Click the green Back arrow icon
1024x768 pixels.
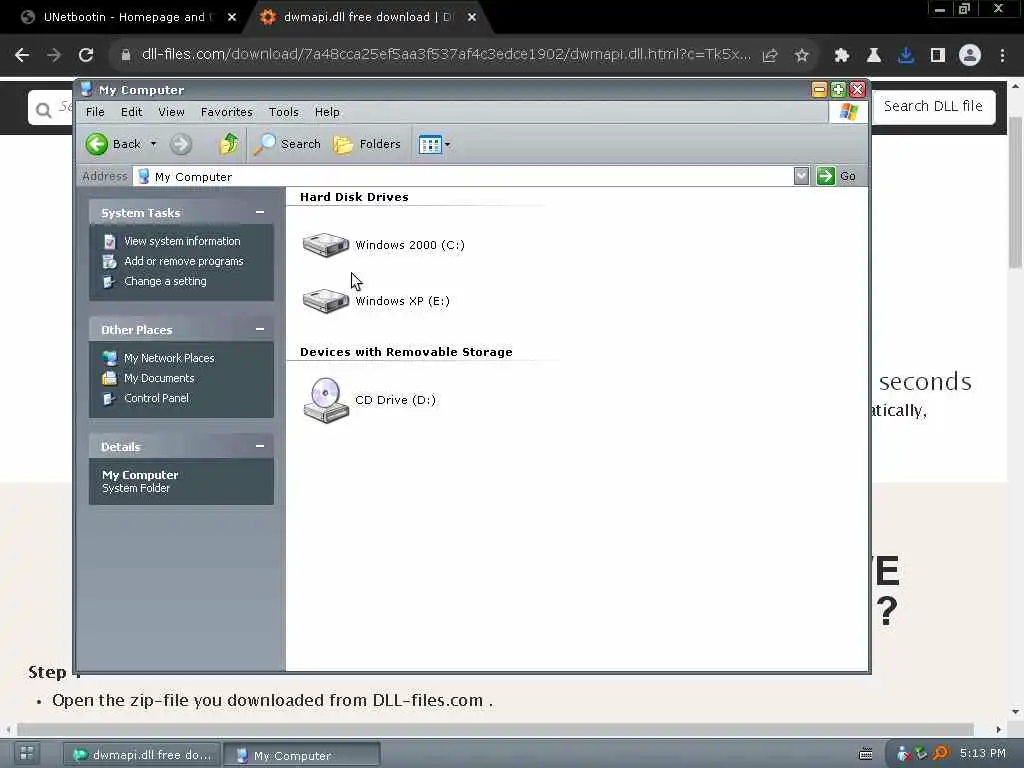pos(97,144)
